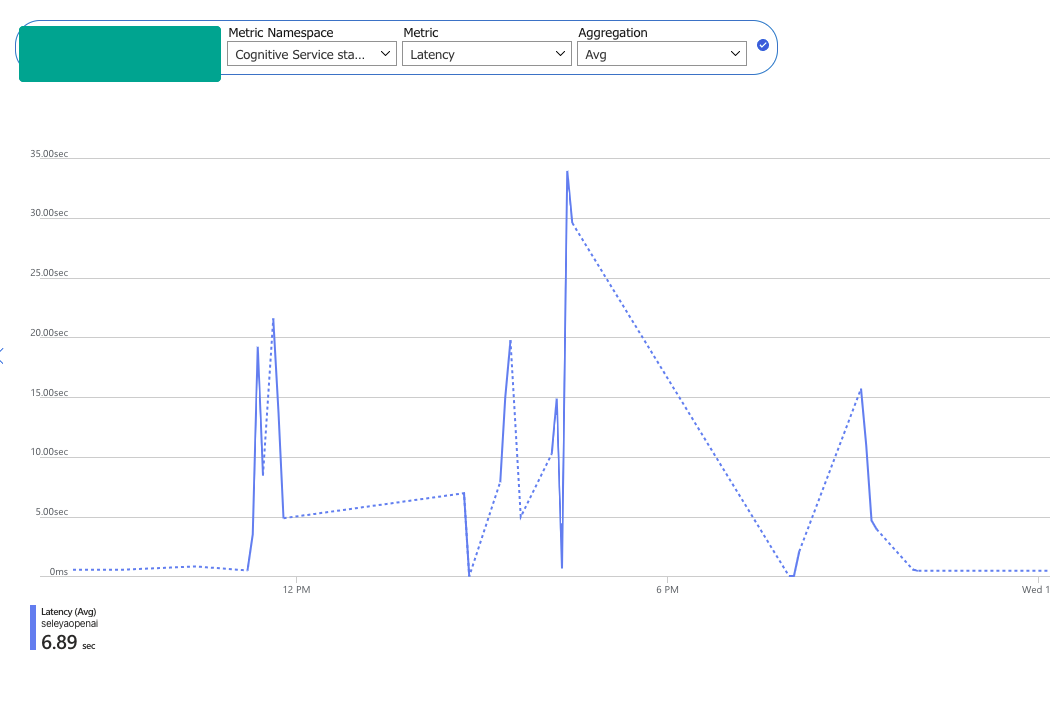
Task: Click the 30.00sec y-axis label
Action: point(49,213)
